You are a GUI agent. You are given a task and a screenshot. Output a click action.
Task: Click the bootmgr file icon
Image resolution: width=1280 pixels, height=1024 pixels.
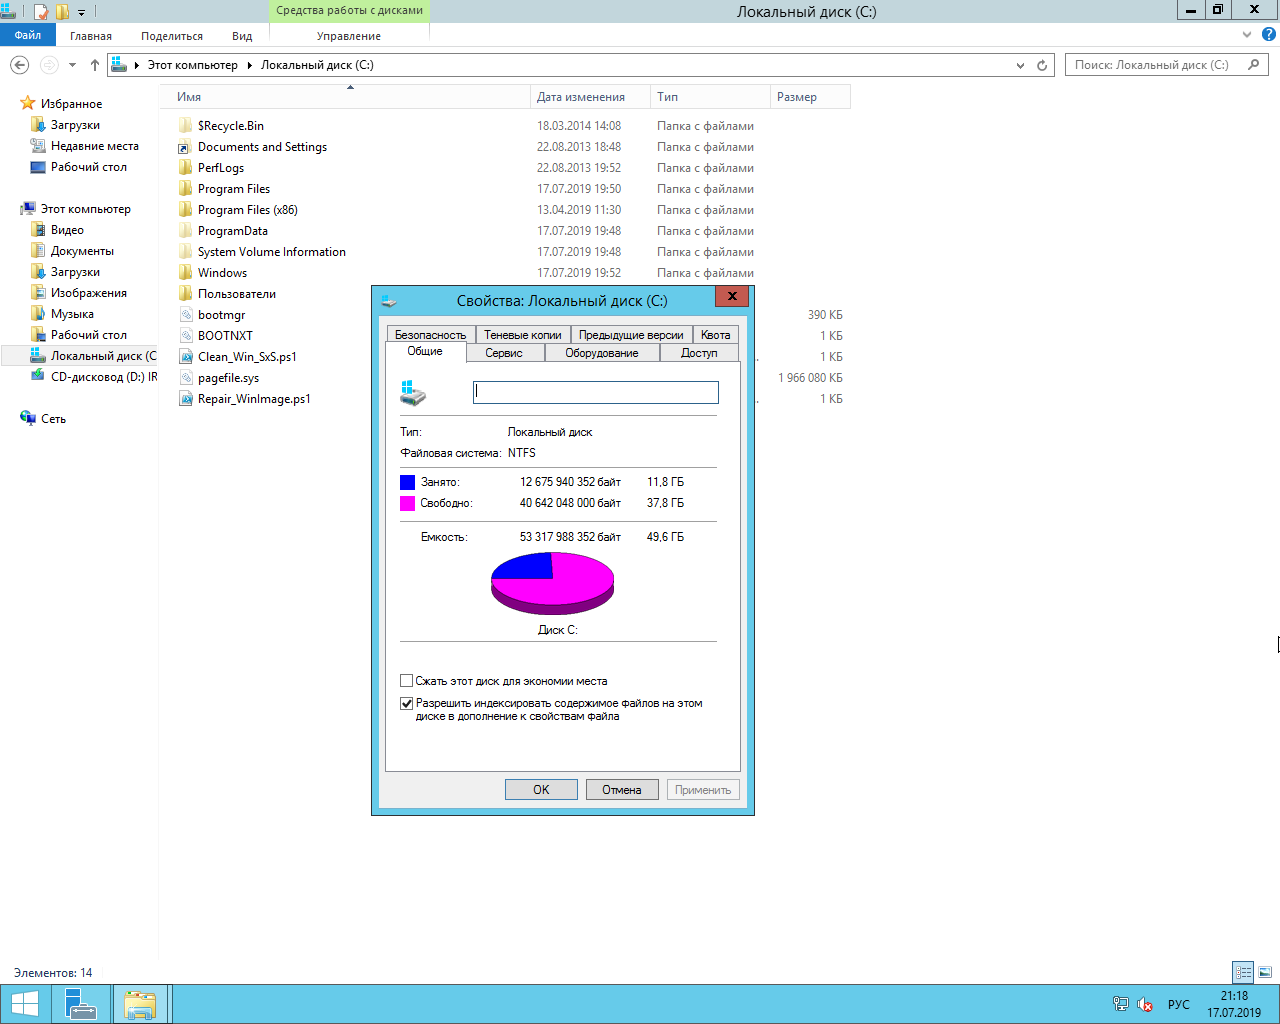(185, 315)
